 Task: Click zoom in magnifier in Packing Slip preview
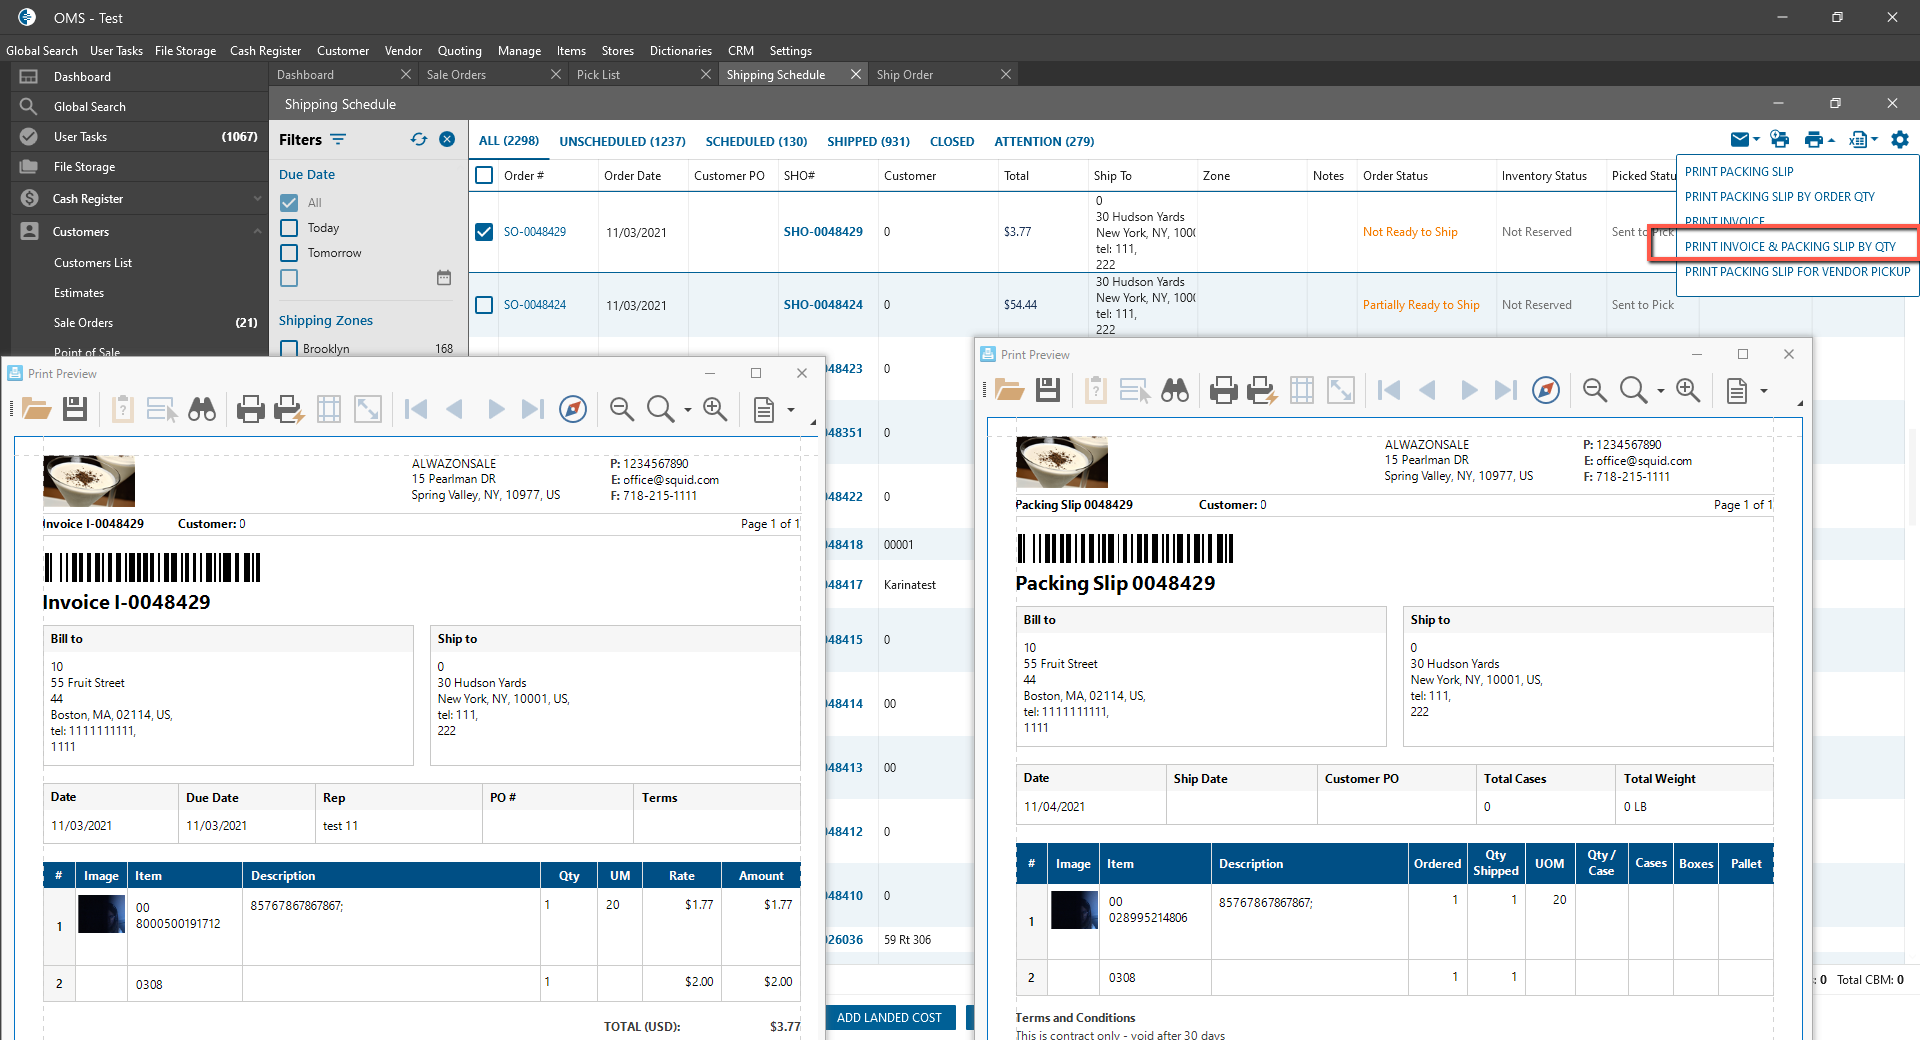tap(1688, 390)
